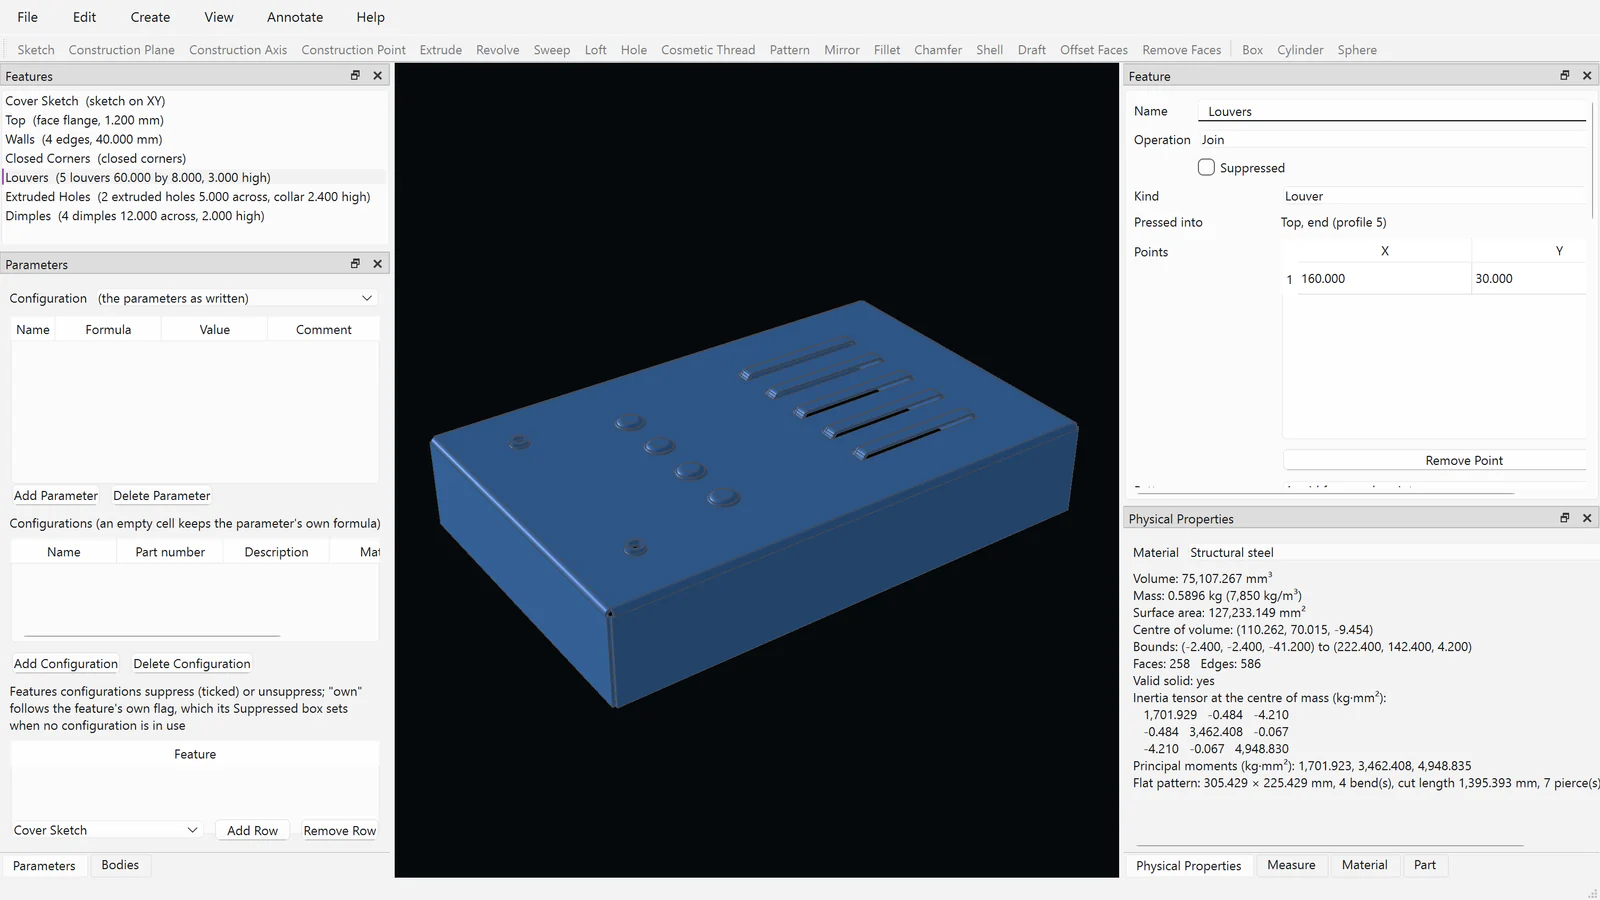Float the Parameters panel
The image size is (1600, 900).
click(355, 264)
